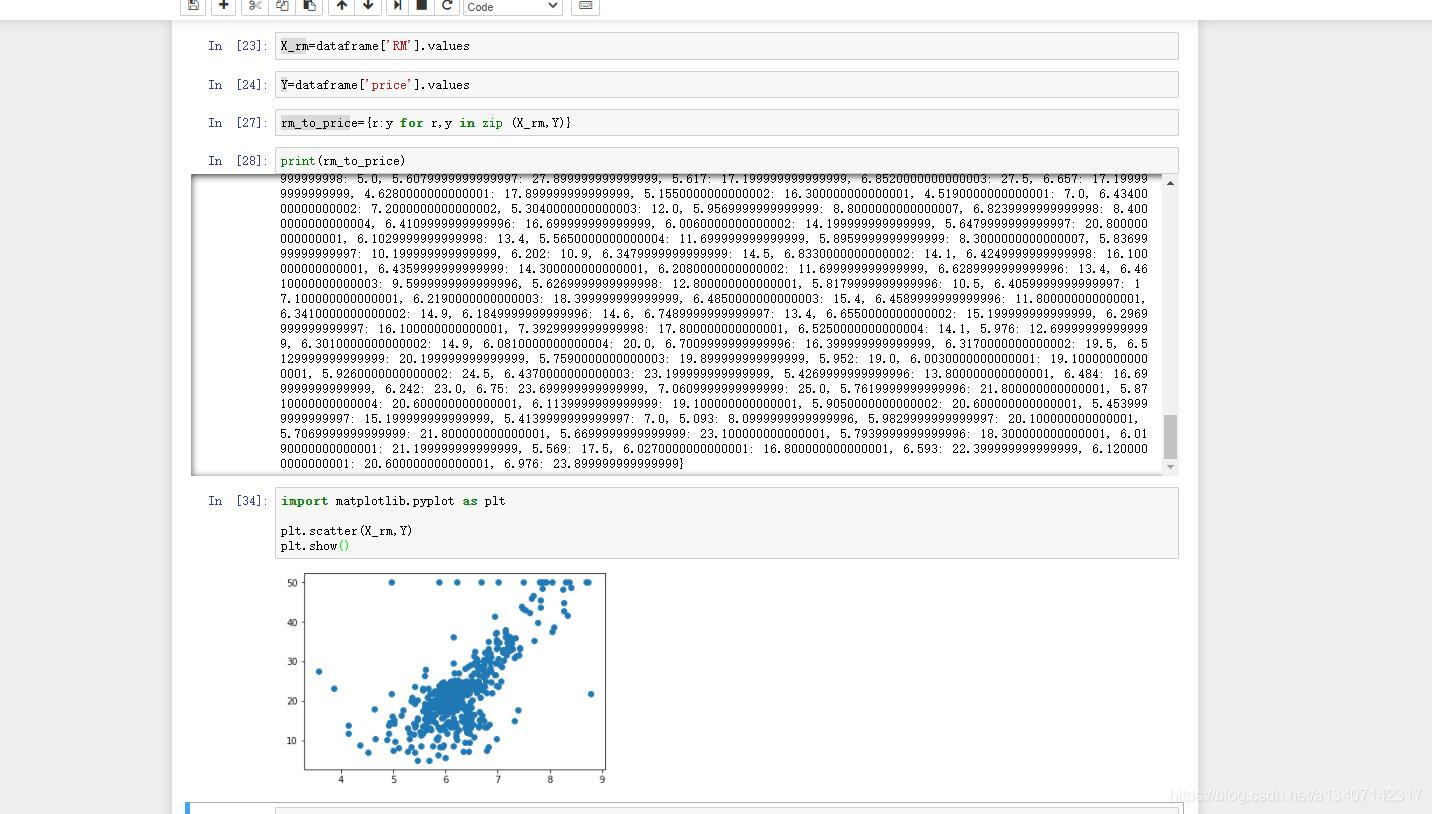Screen dimensions: 1432x814
Task: Click the In [24]: cell prompt
Action: [237, 85]
